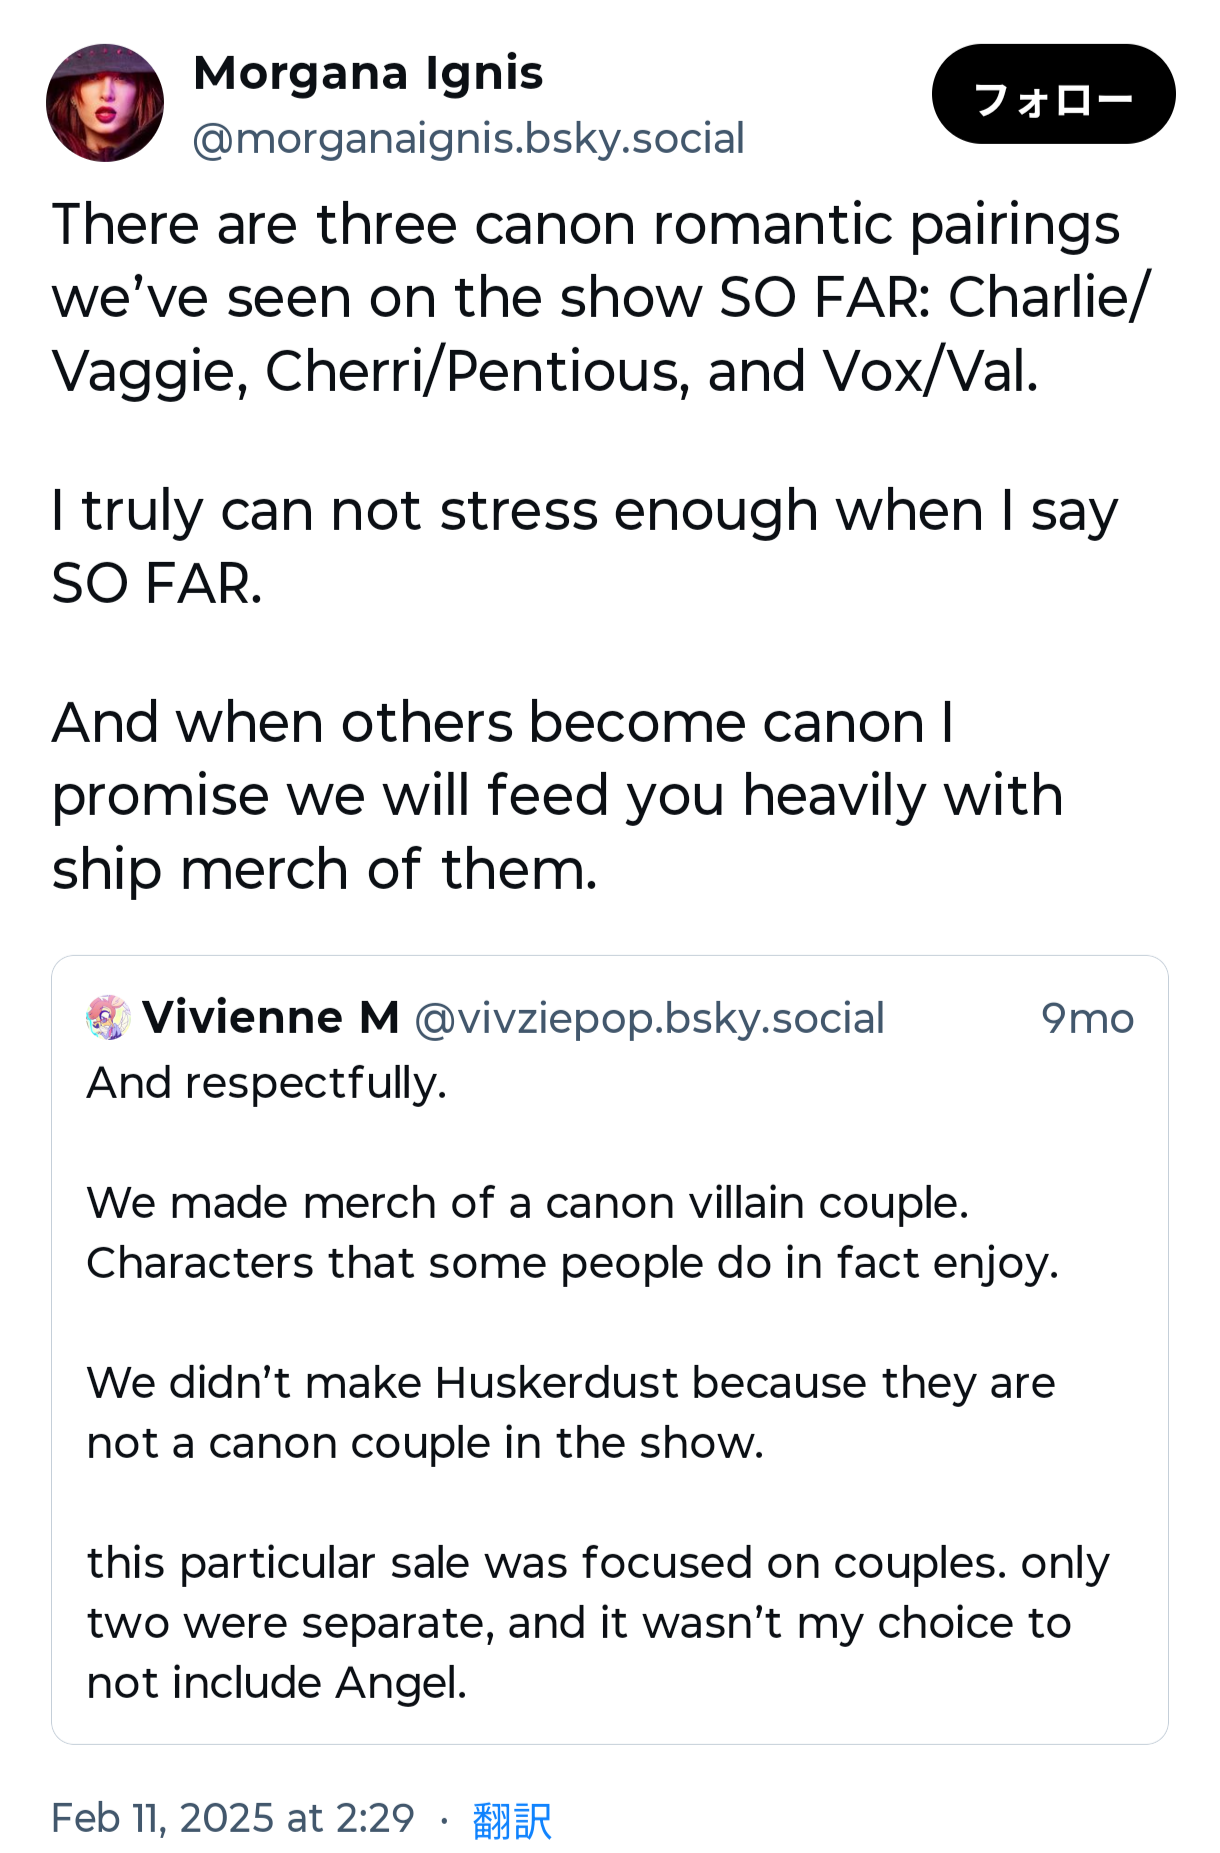This screenshot has width=1220, height=1853.
Task: Click the 'There are three canon romantic pairings' line
Action: click(x=585, y=224)
